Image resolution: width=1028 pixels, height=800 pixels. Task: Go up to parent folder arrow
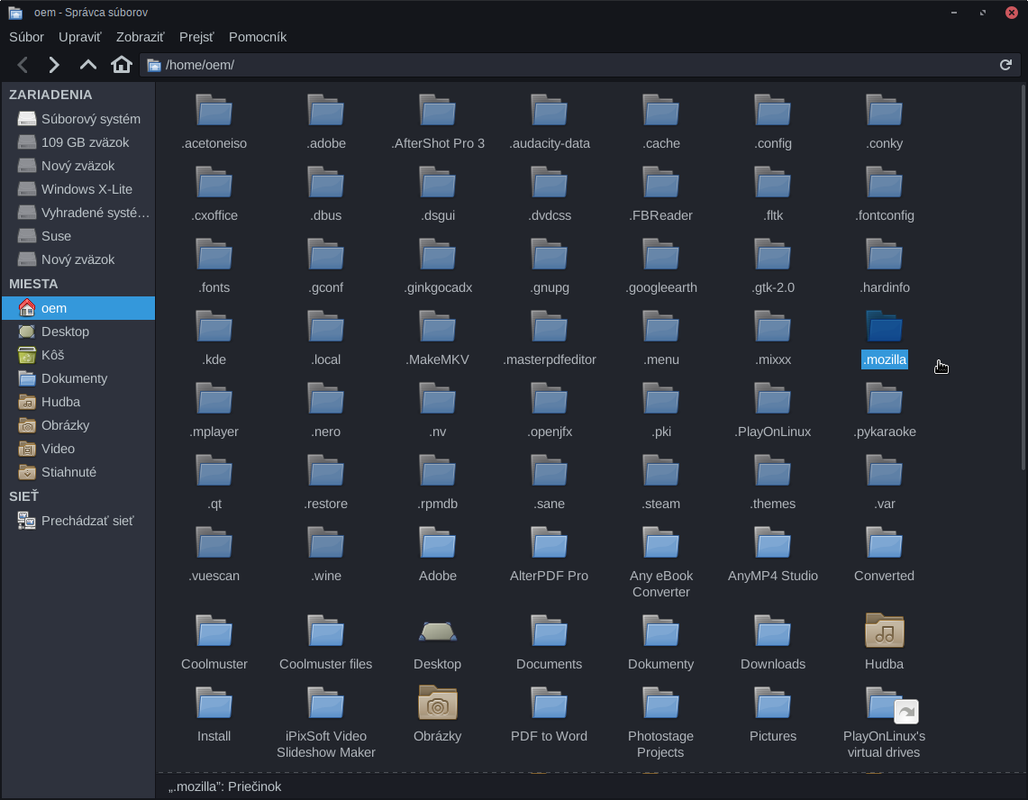click(x=88, y=65)
